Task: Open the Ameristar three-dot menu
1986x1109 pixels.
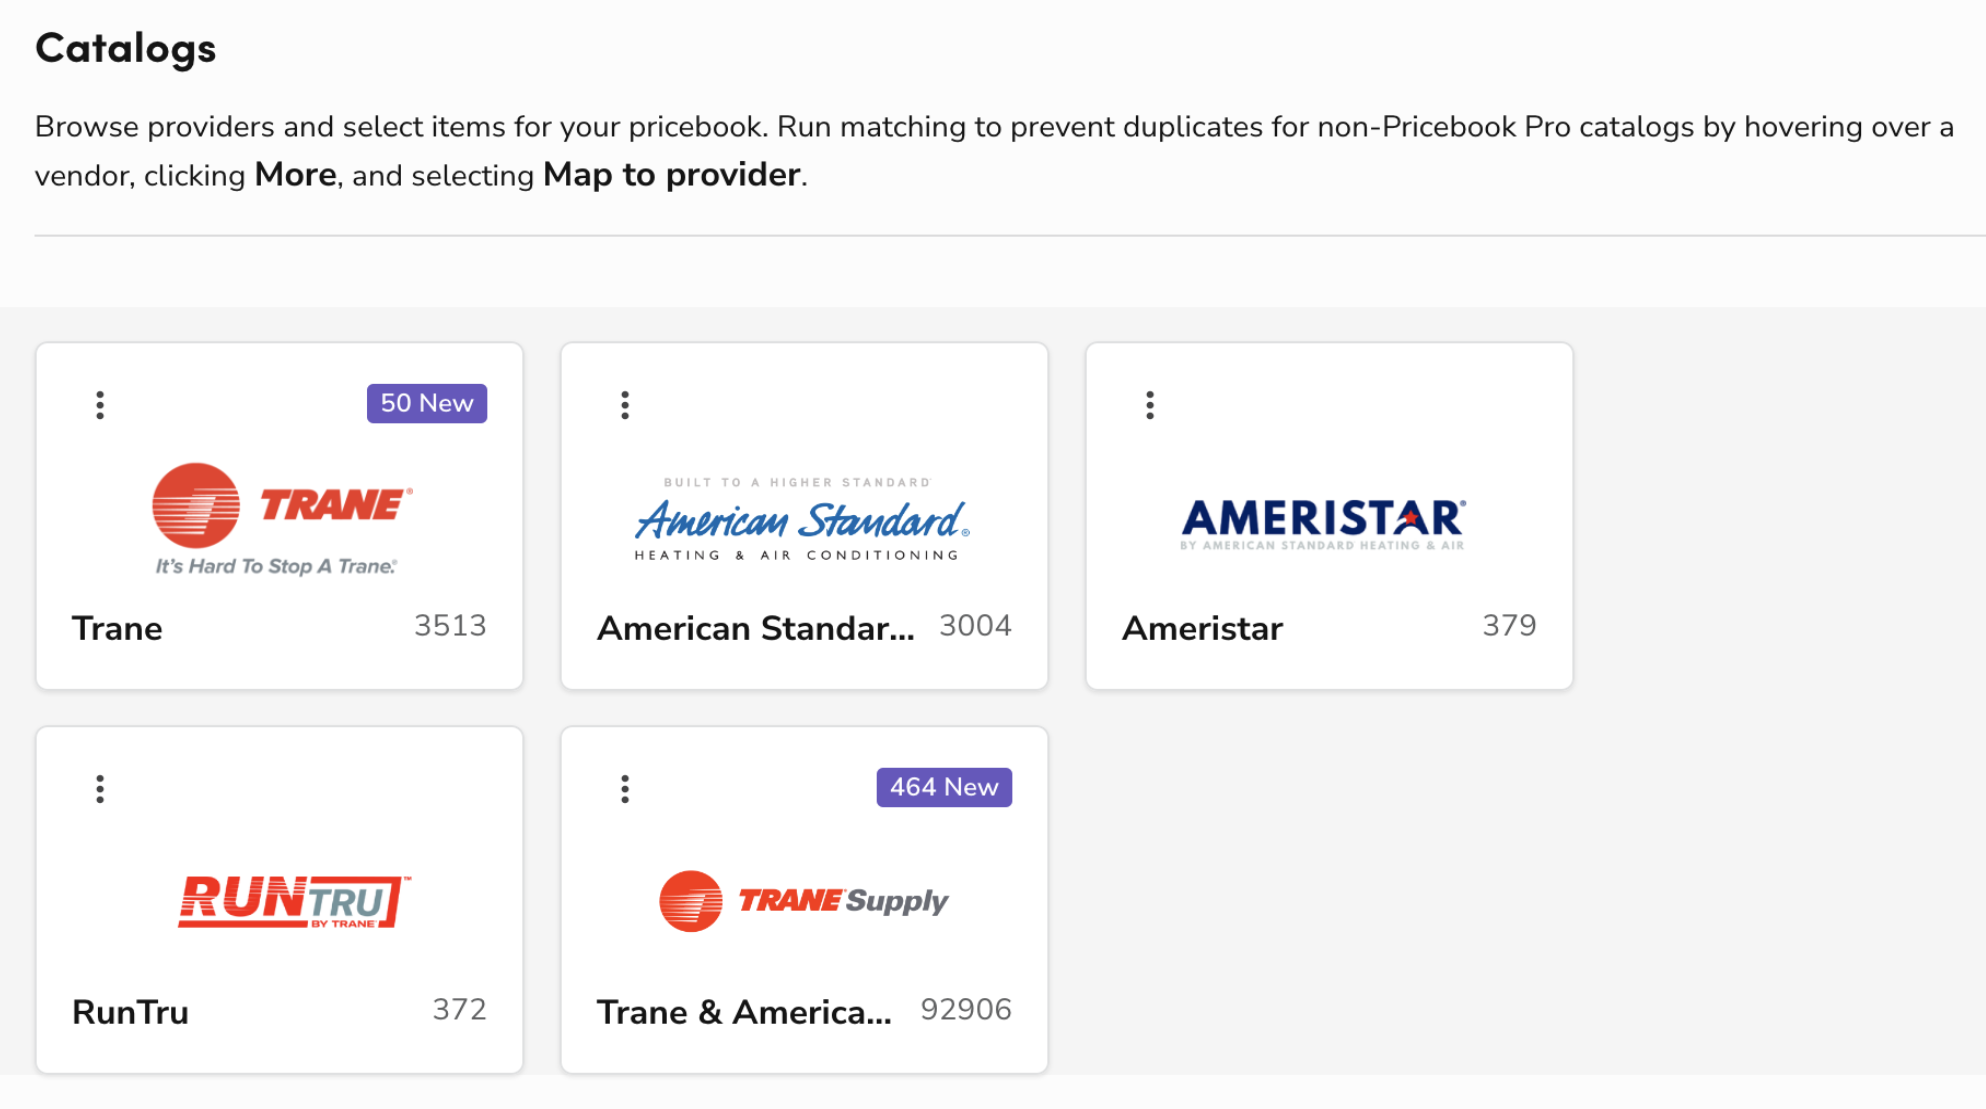Action: tap(1149, 404)
